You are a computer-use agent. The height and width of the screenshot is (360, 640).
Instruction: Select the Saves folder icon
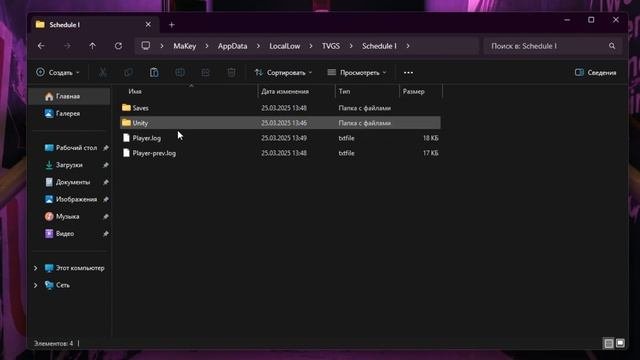[126, 108]
